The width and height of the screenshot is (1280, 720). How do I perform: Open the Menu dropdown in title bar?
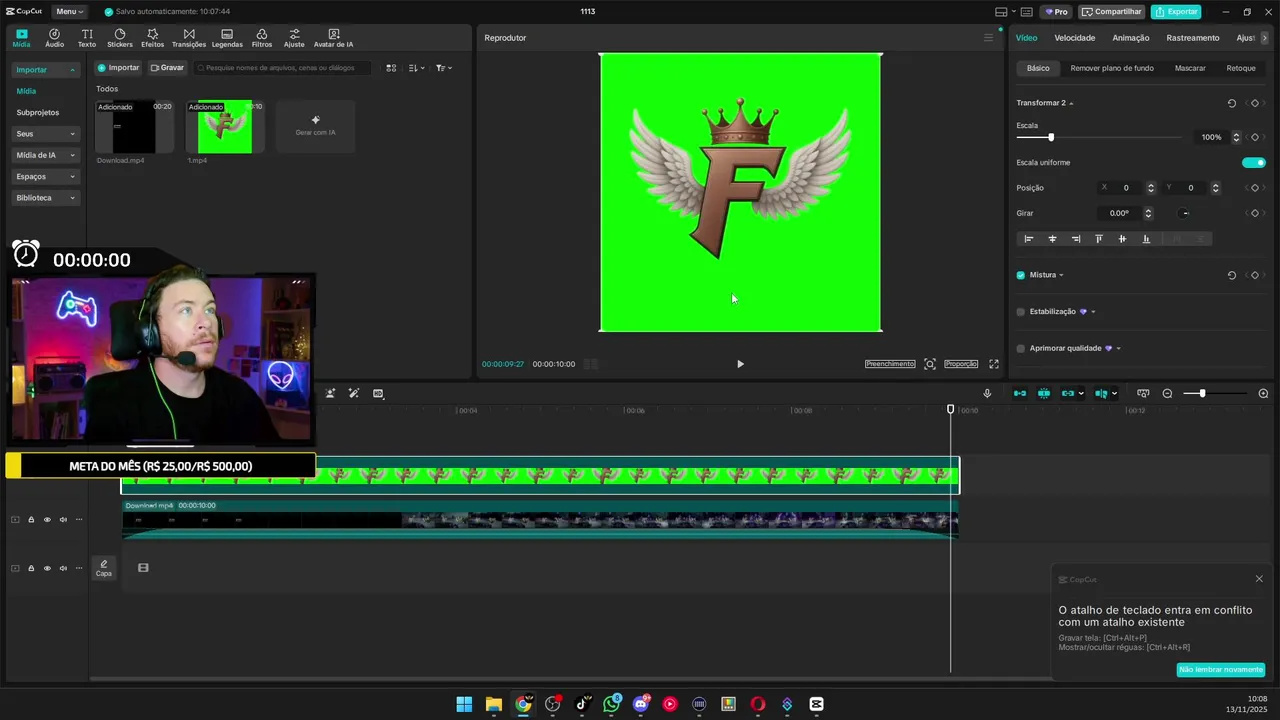tap(69, 12)
